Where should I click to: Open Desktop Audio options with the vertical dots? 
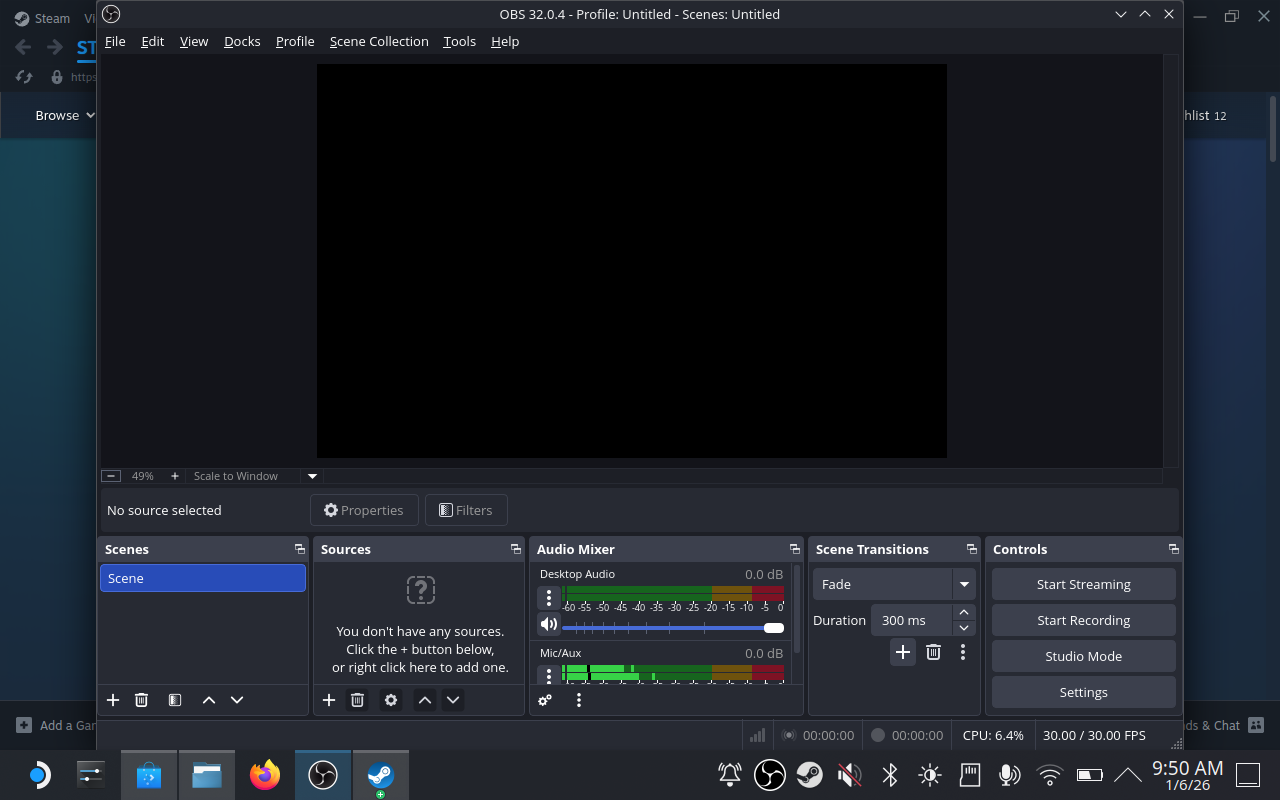[x=548, y=597]
